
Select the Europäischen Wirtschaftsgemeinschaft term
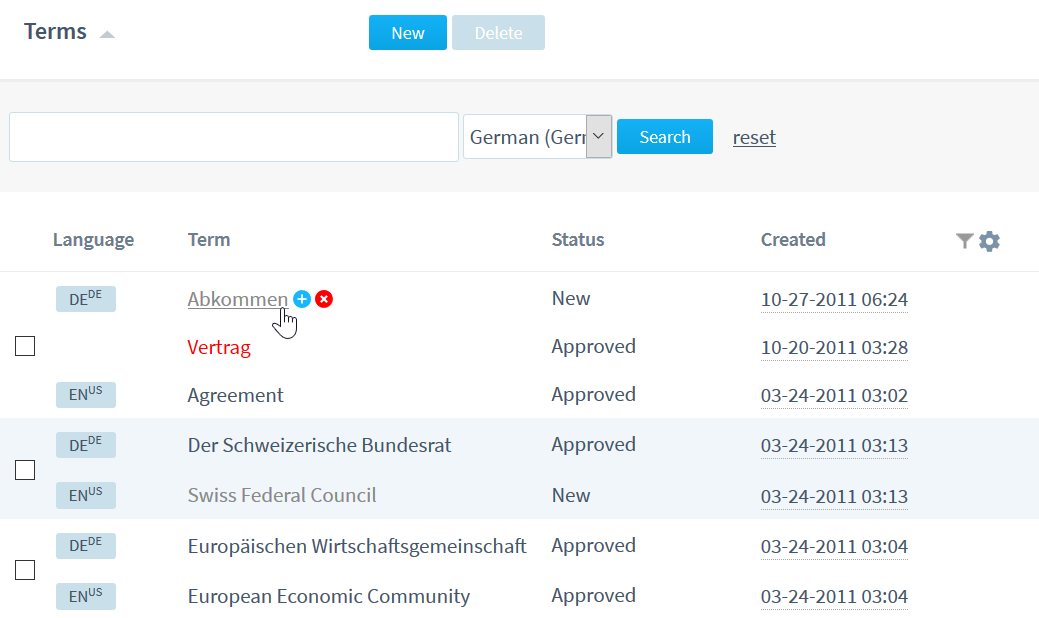357,546
